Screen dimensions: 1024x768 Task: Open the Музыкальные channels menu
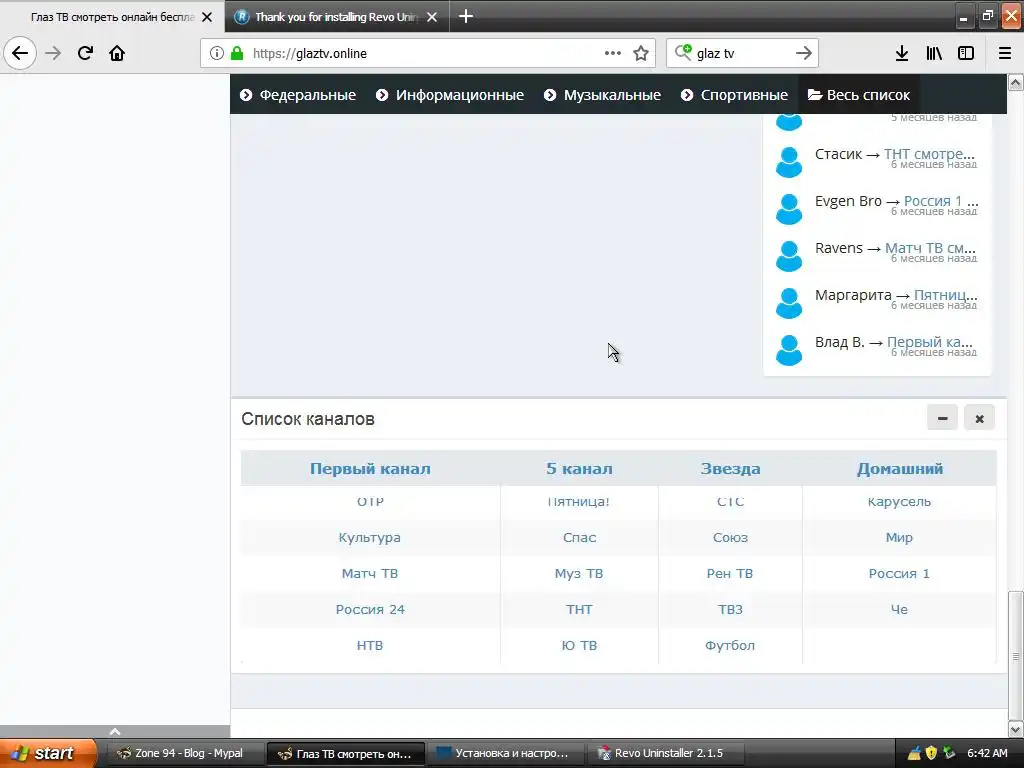pyautogui.click(x=603, y=95)
